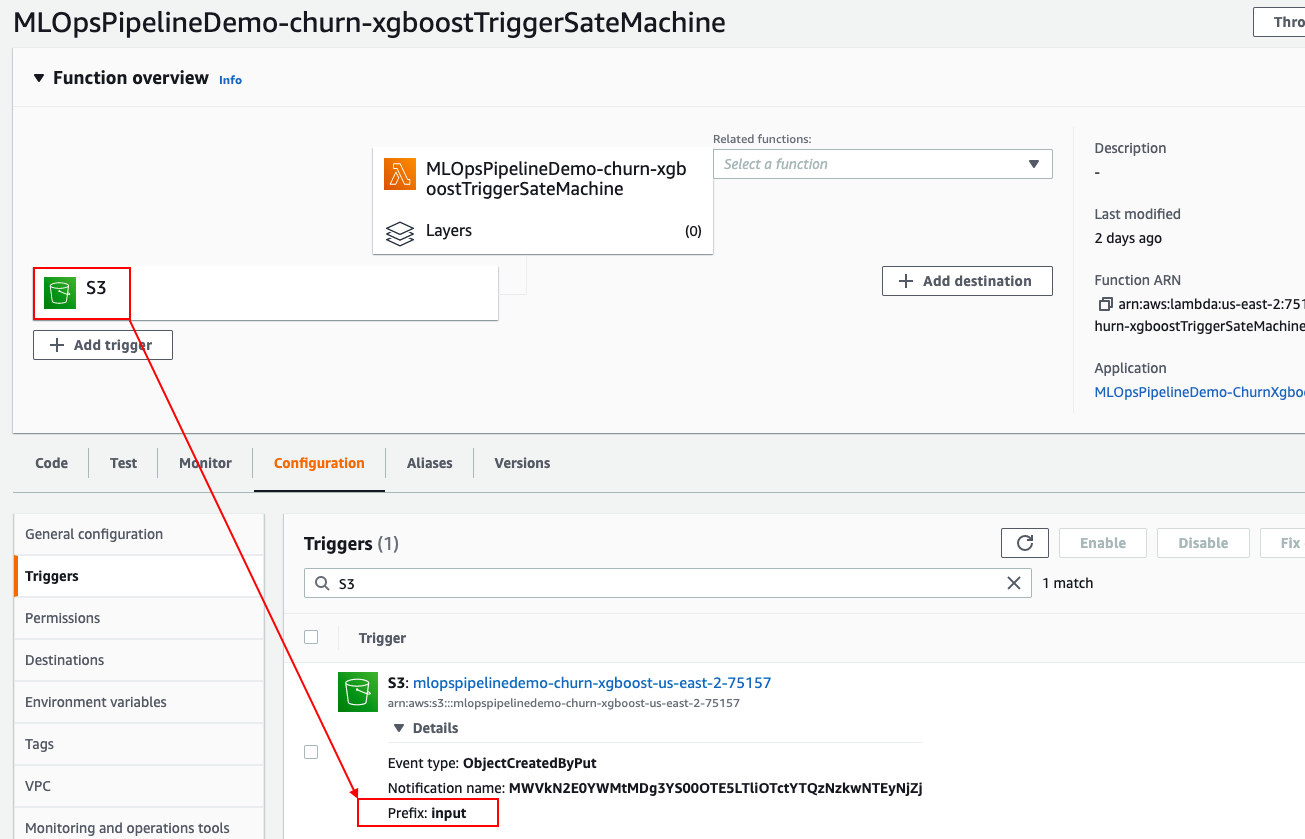This screenshot has height=839, width=1305.
Task: Click the Layers row in function card
Action: (x=543, y=231)
